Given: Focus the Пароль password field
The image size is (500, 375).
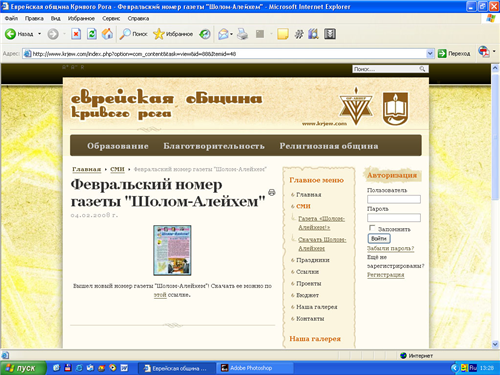Looking at the screenshot, I should [394, 218].
